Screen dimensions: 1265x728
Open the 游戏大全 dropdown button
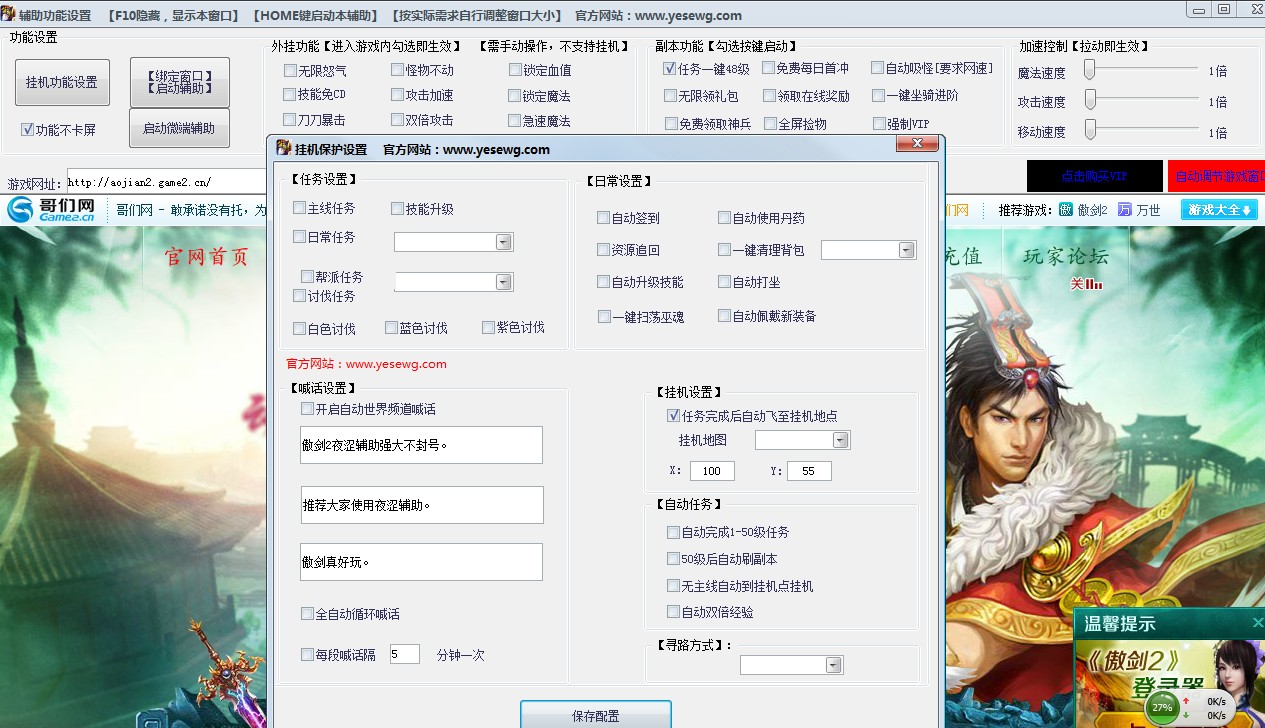click(x=1218, y=210)
